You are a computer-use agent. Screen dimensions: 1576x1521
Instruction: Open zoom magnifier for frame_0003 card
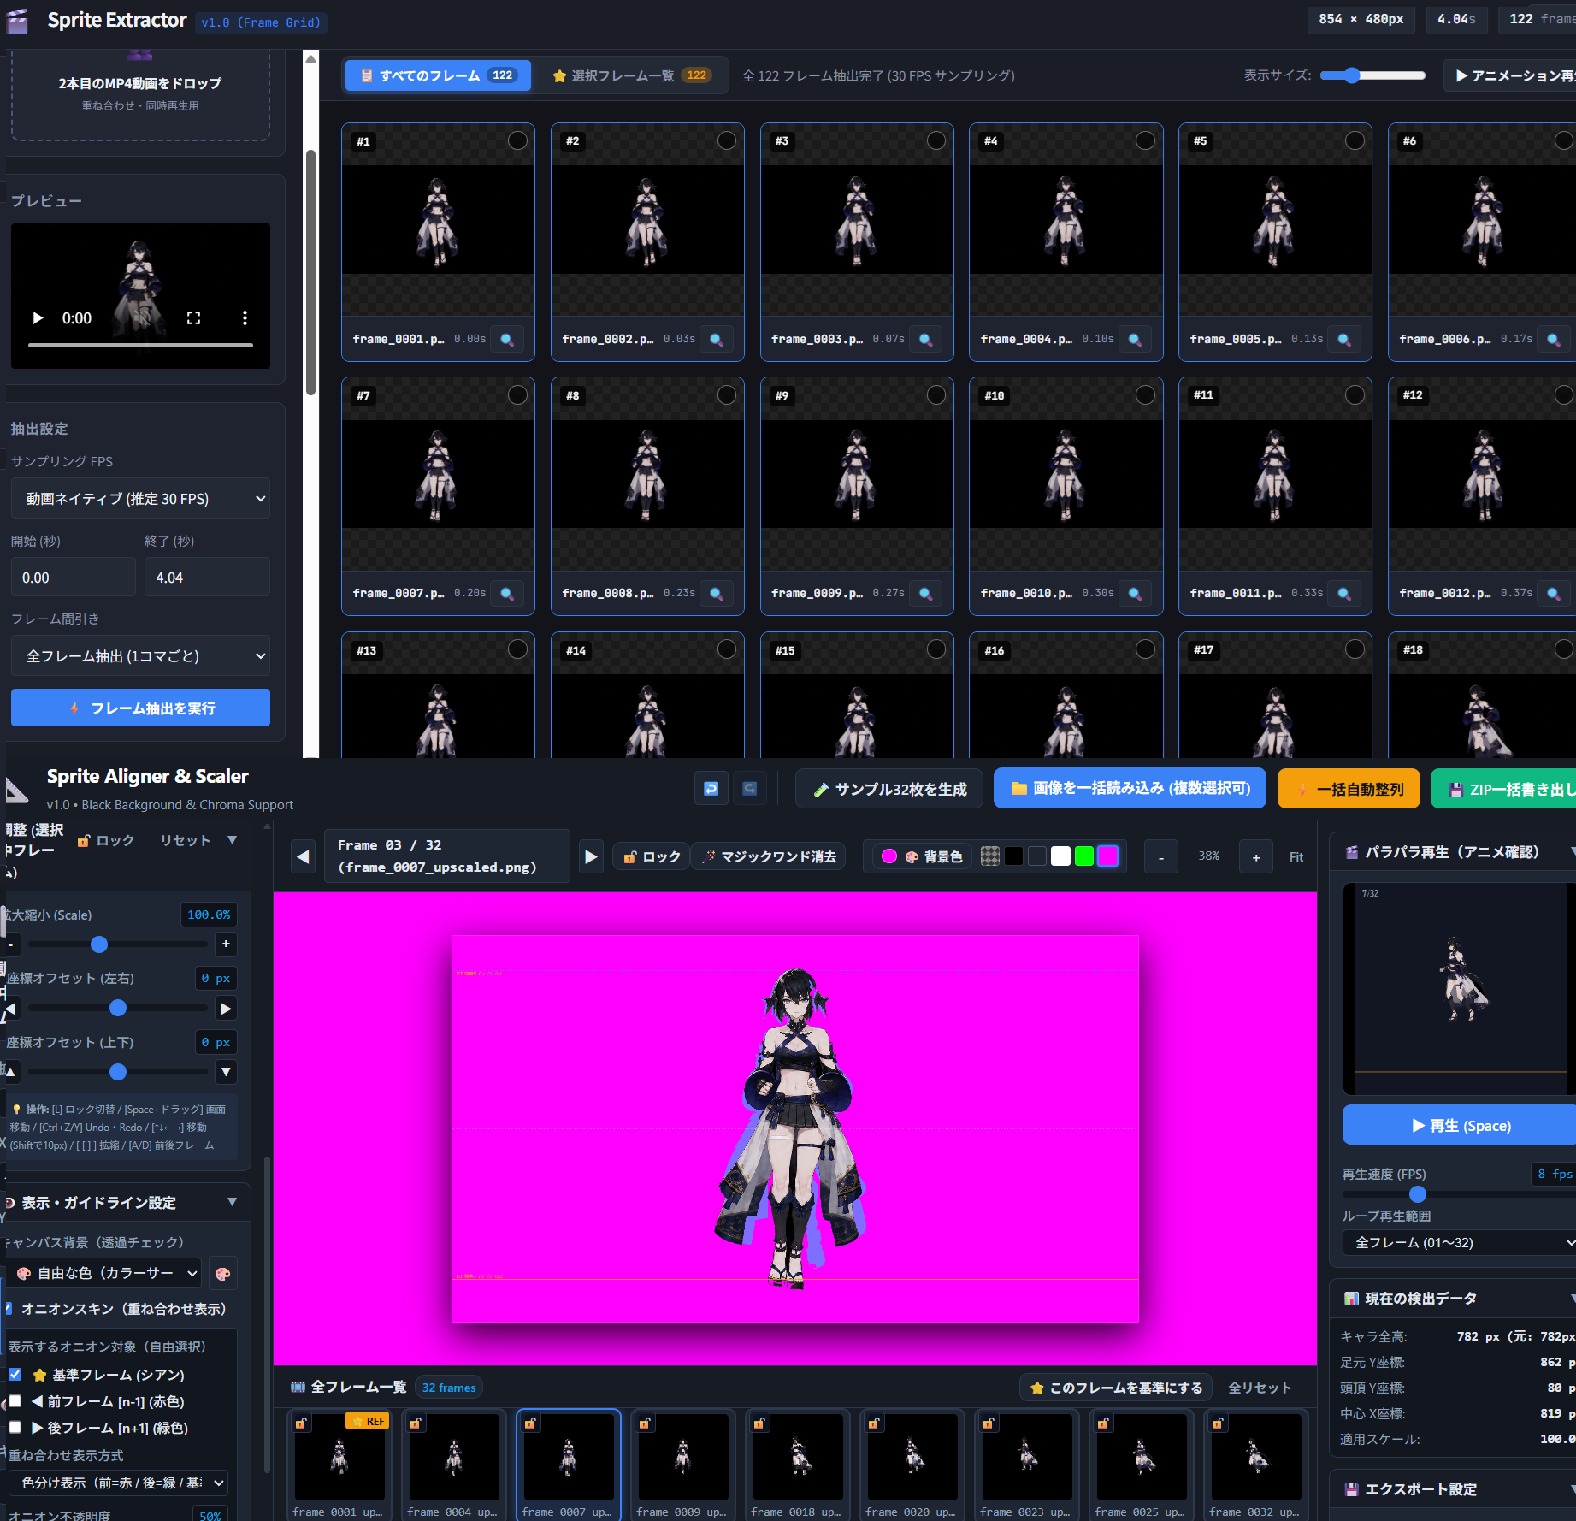click(x=926, y=339)
